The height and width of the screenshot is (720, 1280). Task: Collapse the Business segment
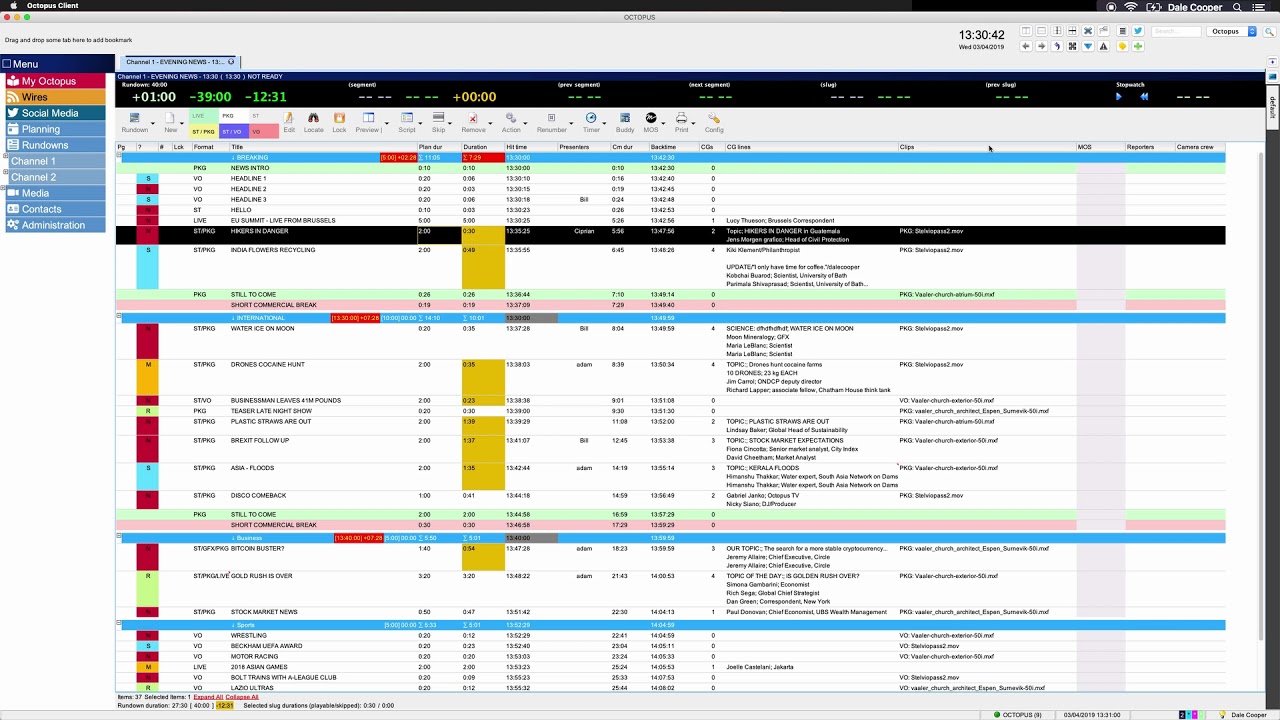(120, 537)
